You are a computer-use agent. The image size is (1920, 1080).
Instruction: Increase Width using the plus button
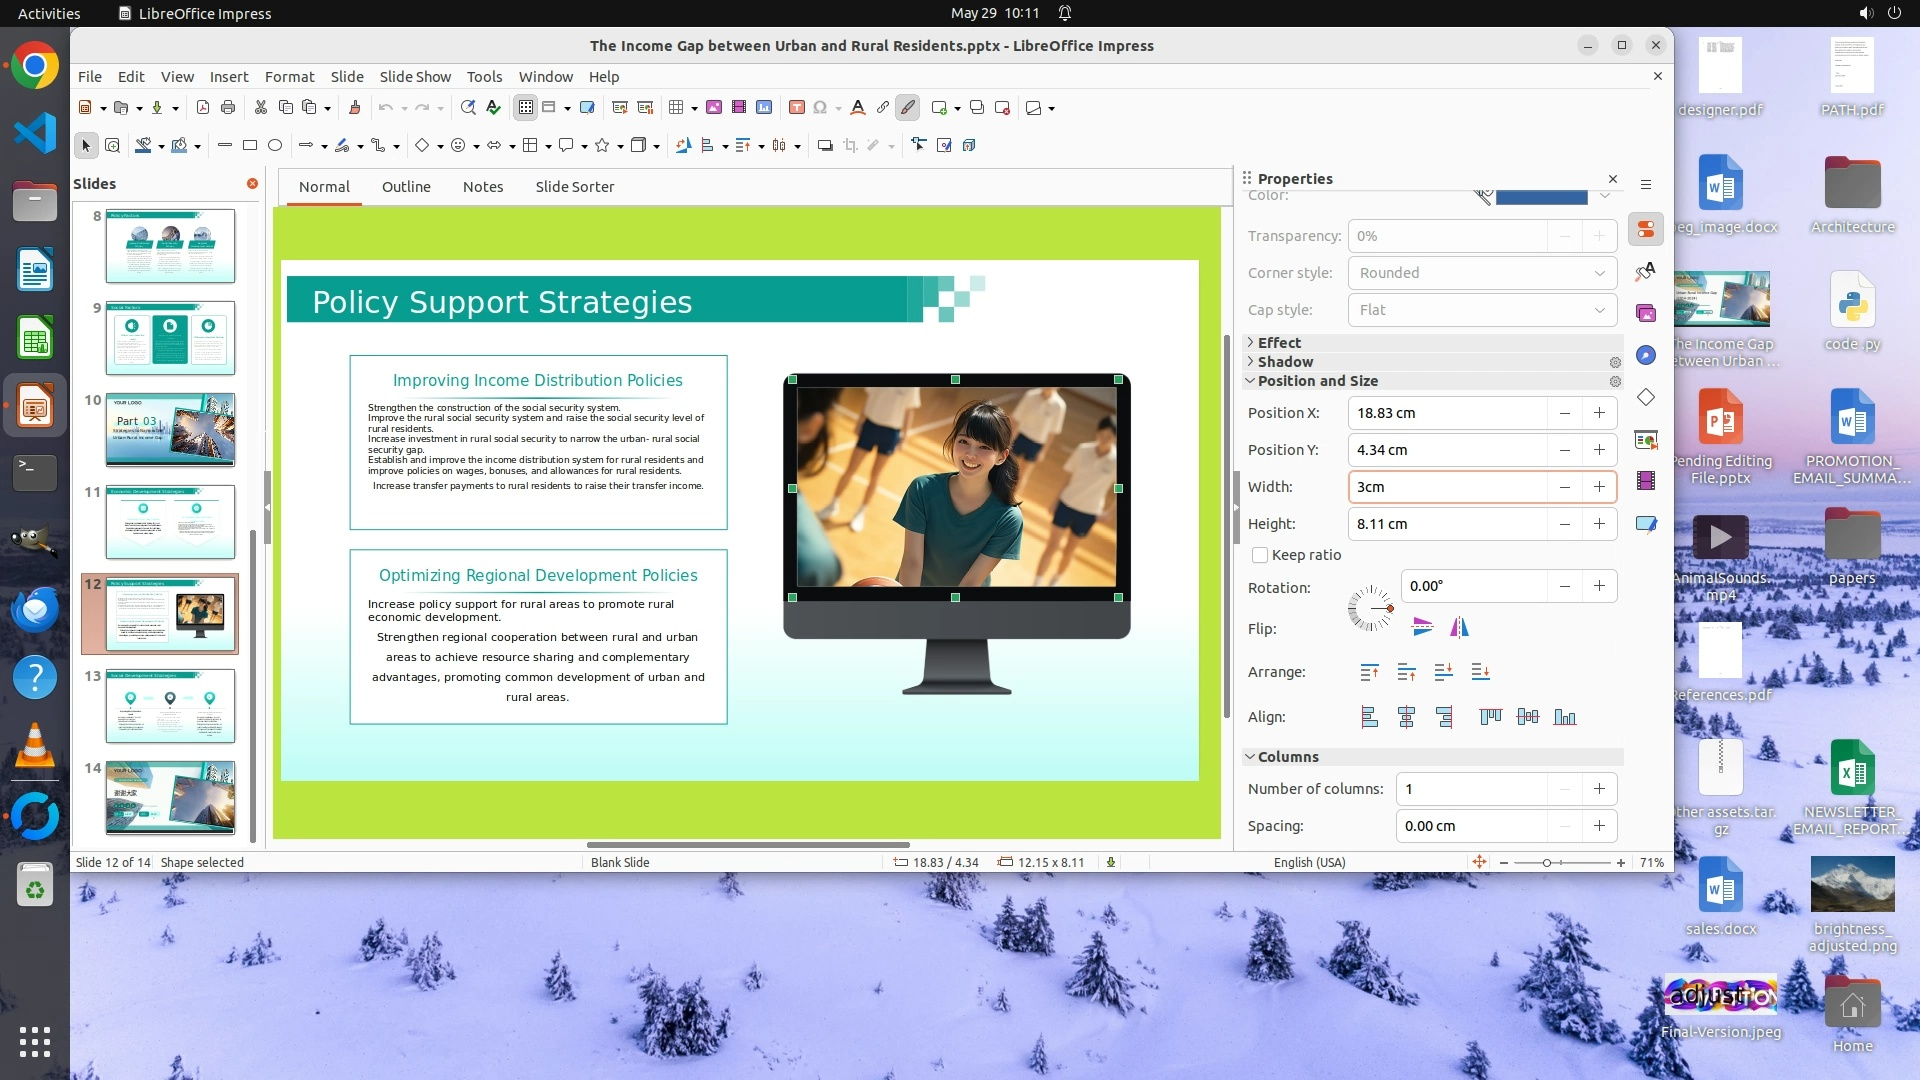(x=1599, y=487)
